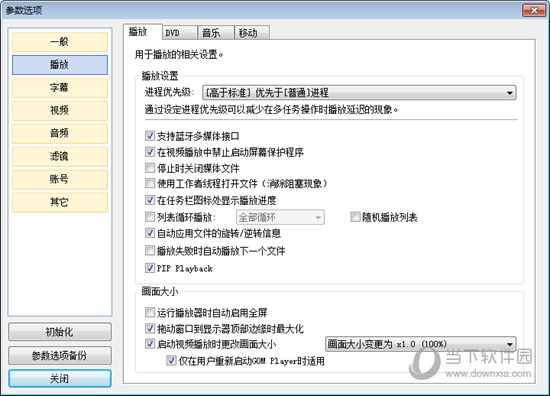Switch to the 音乐 tab
Screen dimensions: 550x396
pyautogui.click(x=216, y=33)
